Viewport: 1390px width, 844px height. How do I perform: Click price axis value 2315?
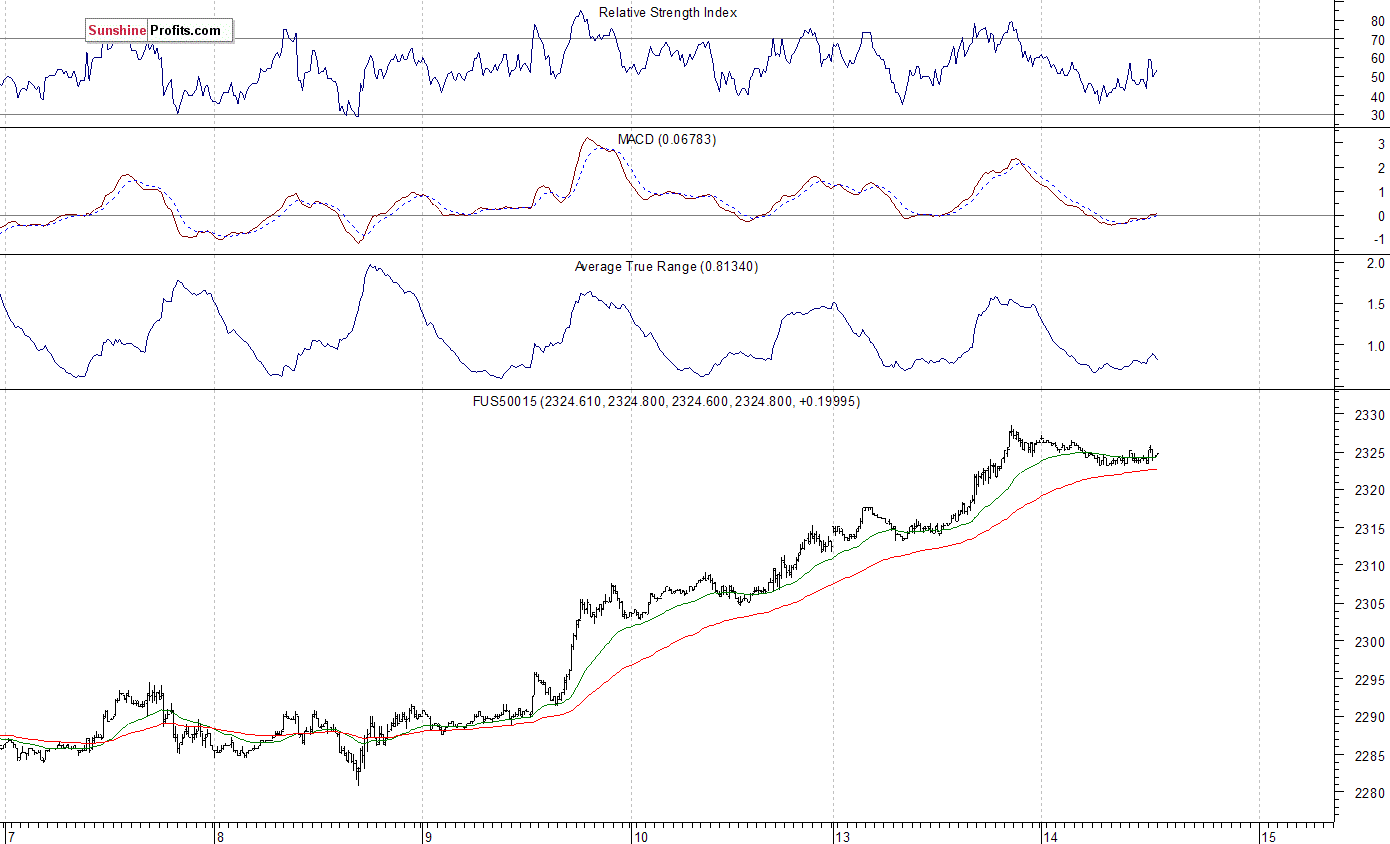click(1370, 529)
